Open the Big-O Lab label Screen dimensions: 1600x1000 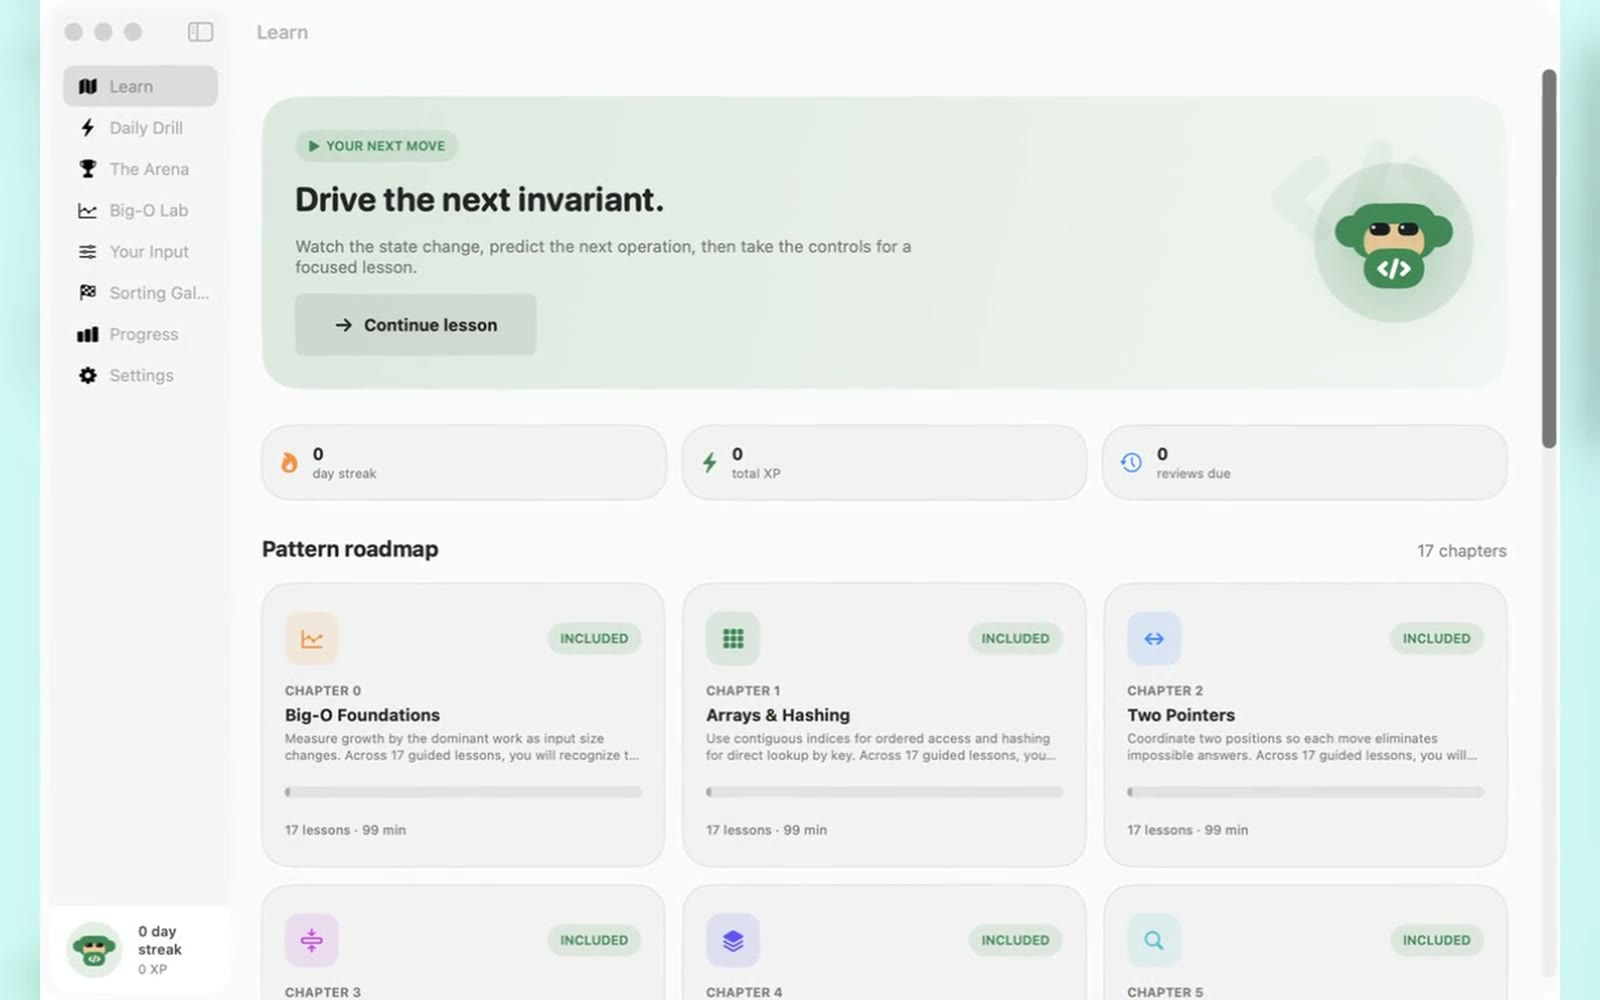(x=149, y=210)
